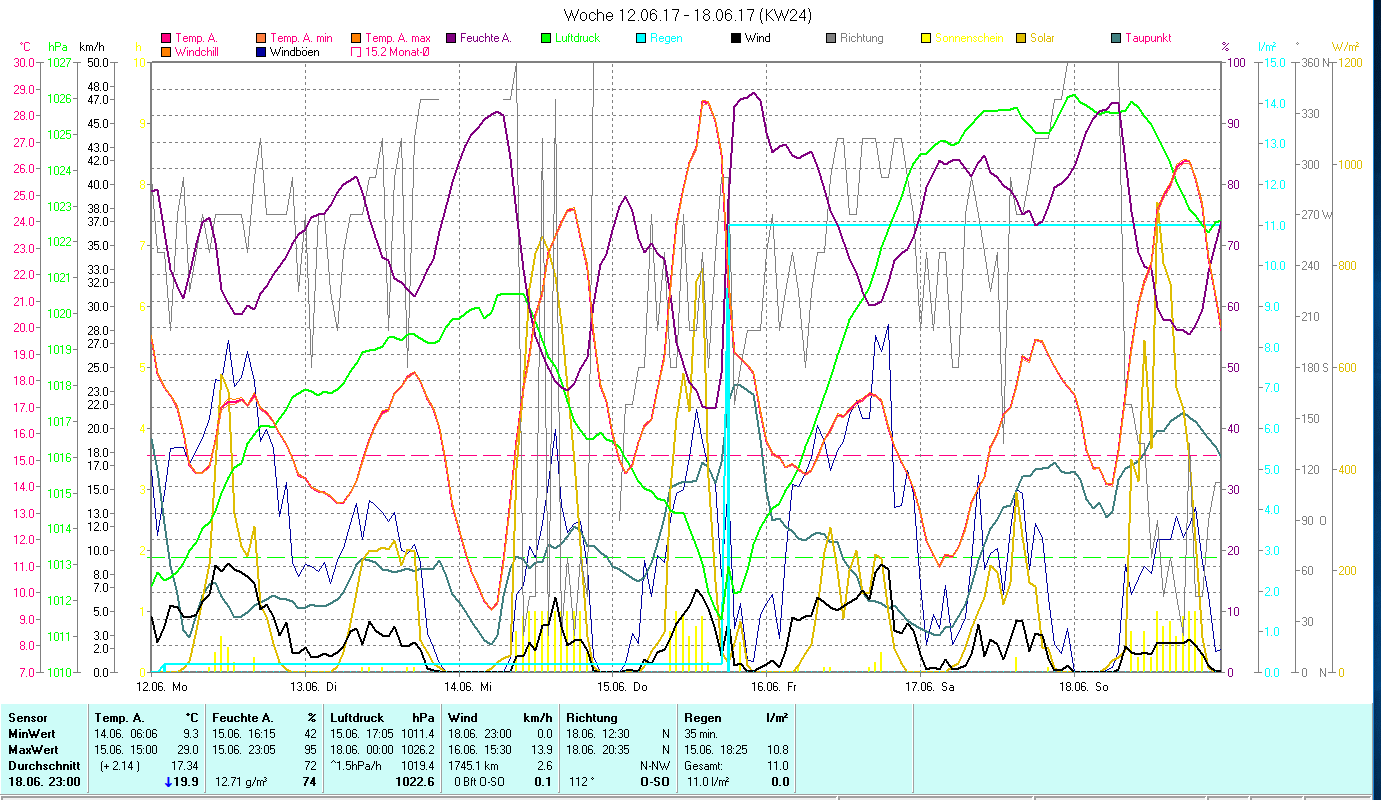The width and height of the screenshot is (1381, 800).
Task: Click the 18.06. So date label
Action: [1083, 687]
